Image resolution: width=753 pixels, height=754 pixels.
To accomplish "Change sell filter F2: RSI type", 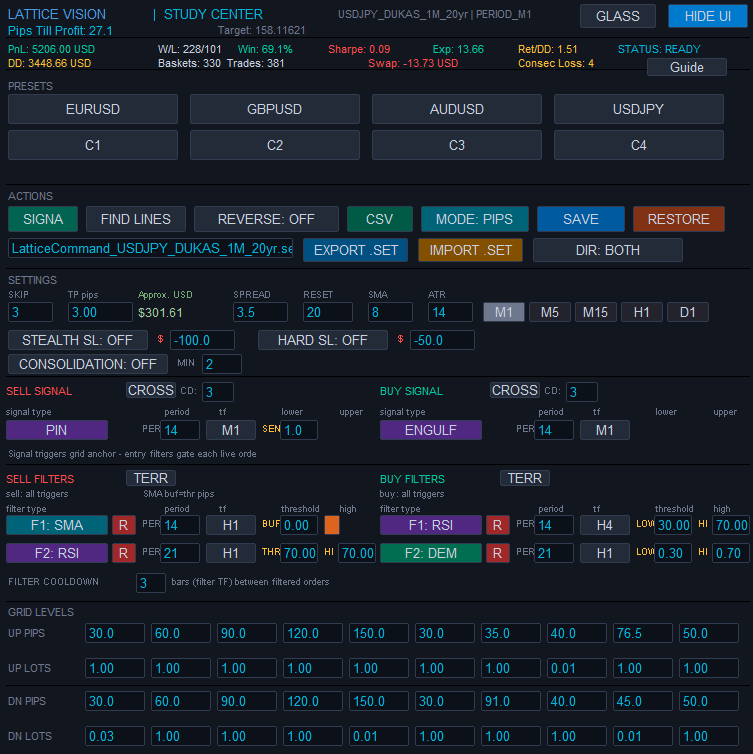I will 57,553.
